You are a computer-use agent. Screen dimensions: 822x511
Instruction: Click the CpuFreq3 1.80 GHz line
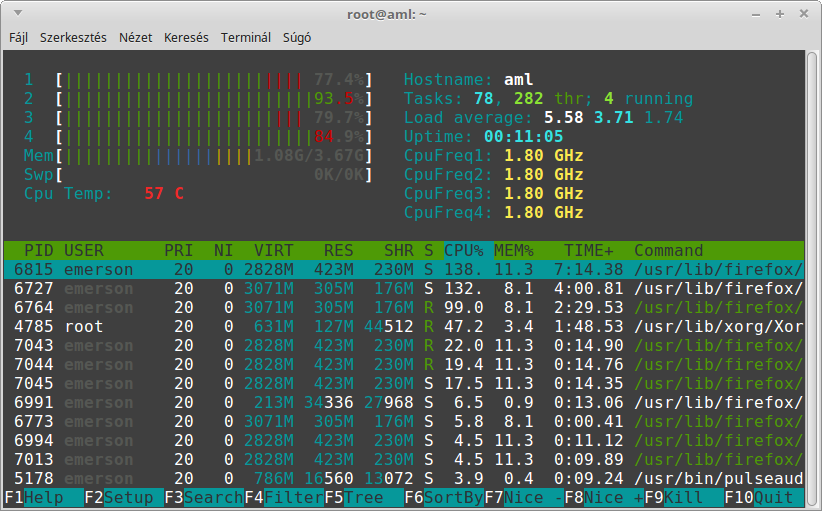[x=493, y=193]
